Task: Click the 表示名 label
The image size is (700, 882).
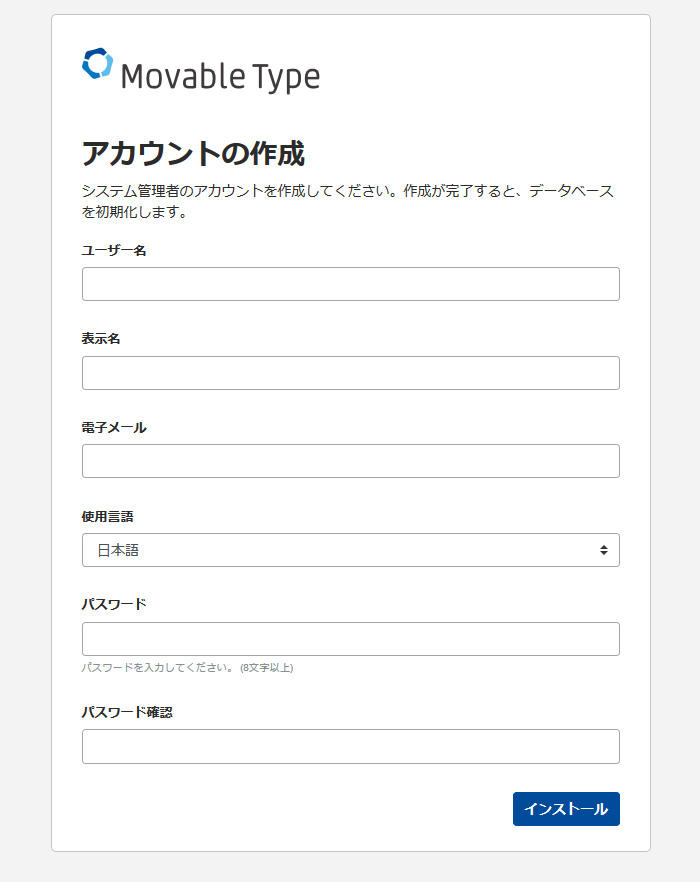Action: 101,339
